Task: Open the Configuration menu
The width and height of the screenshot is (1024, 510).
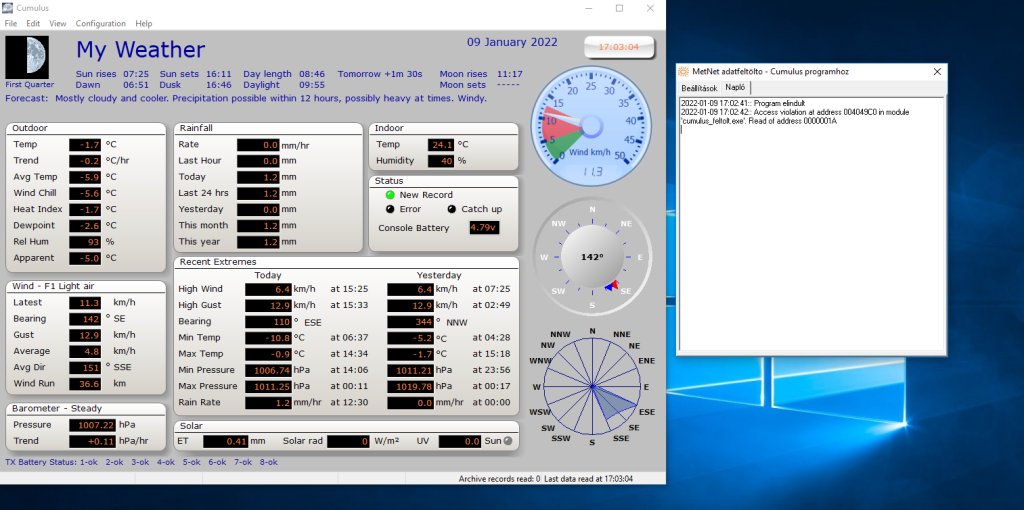Action: point(101,23)
